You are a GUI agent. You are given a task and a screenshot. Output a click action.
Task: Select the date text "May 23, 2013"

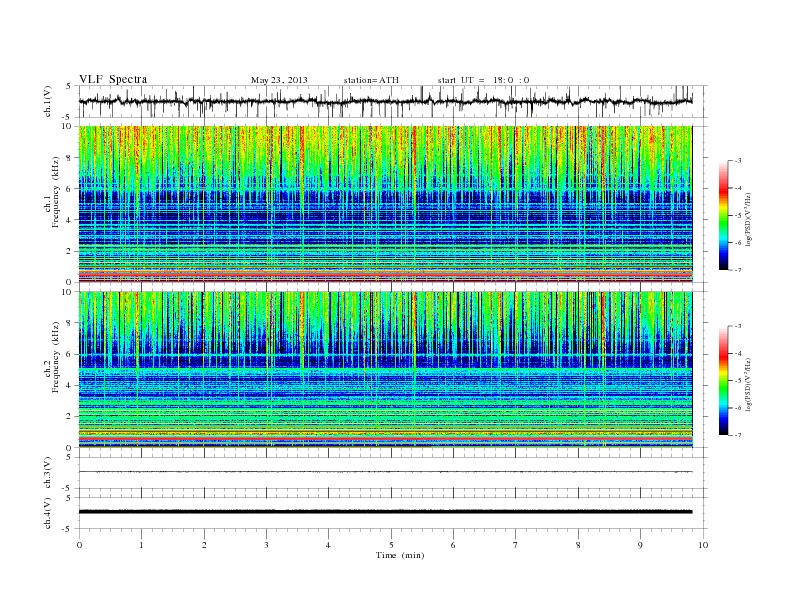(279, 80)
